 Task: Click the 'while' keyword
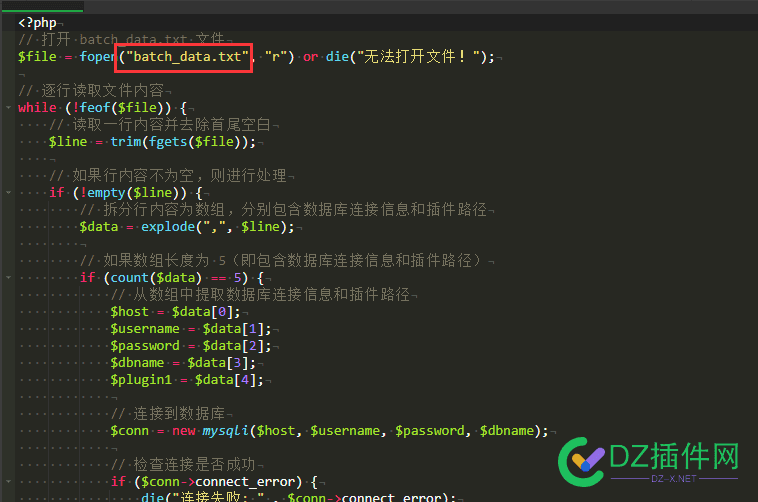37,107
